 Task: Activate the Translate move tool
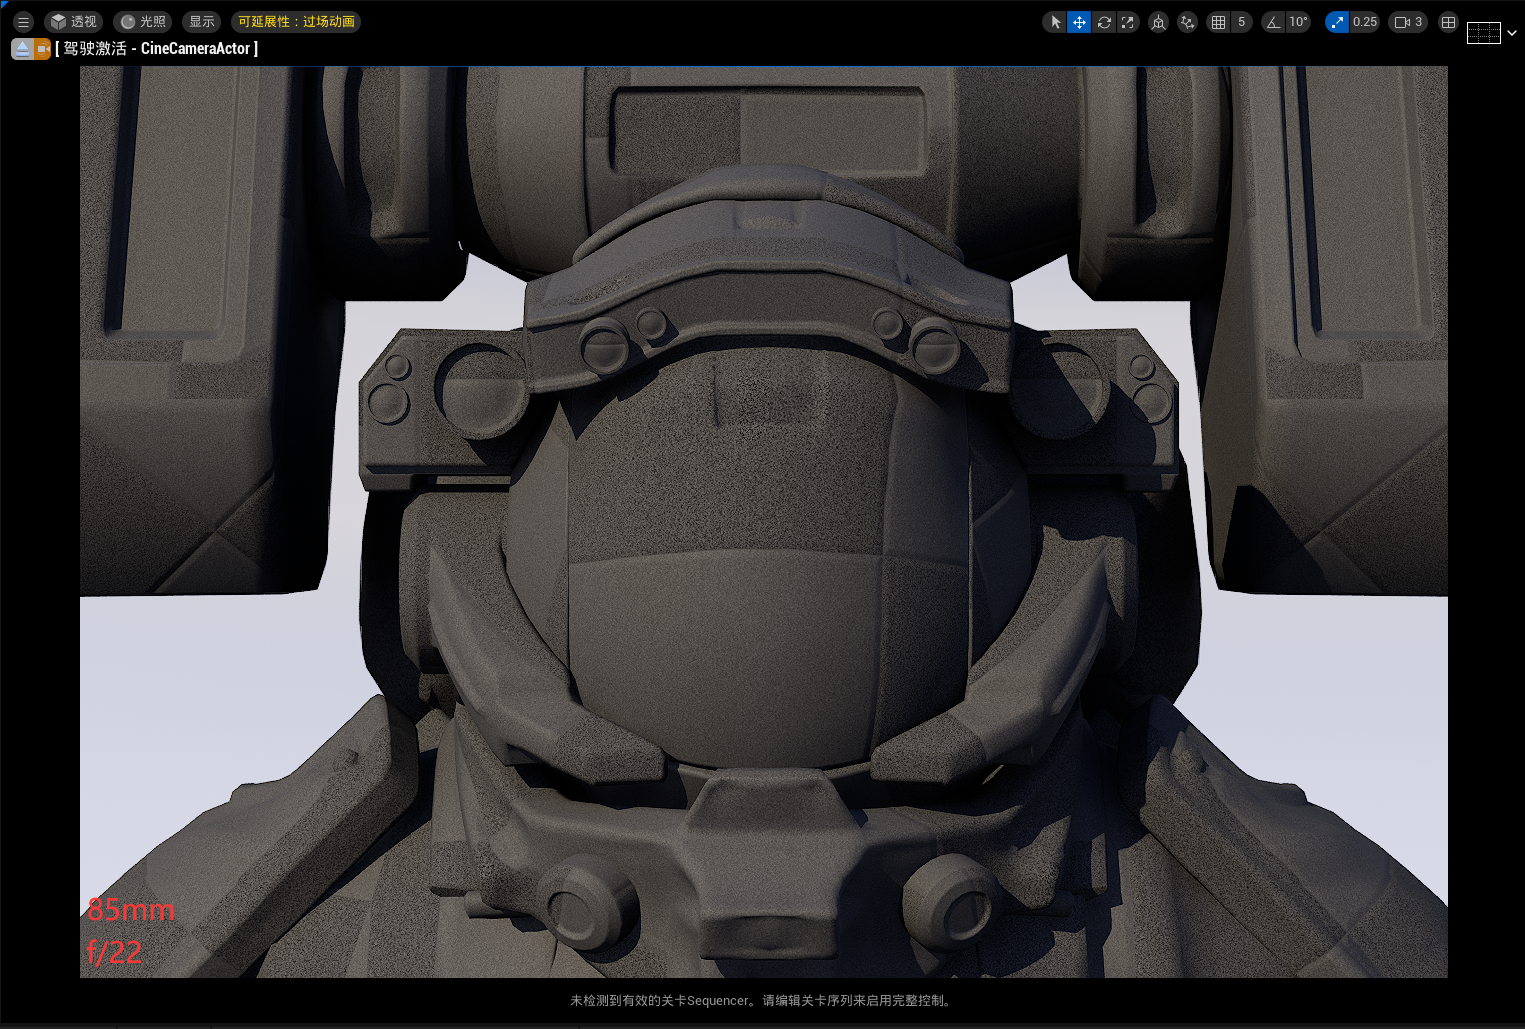click(1079, 22)
